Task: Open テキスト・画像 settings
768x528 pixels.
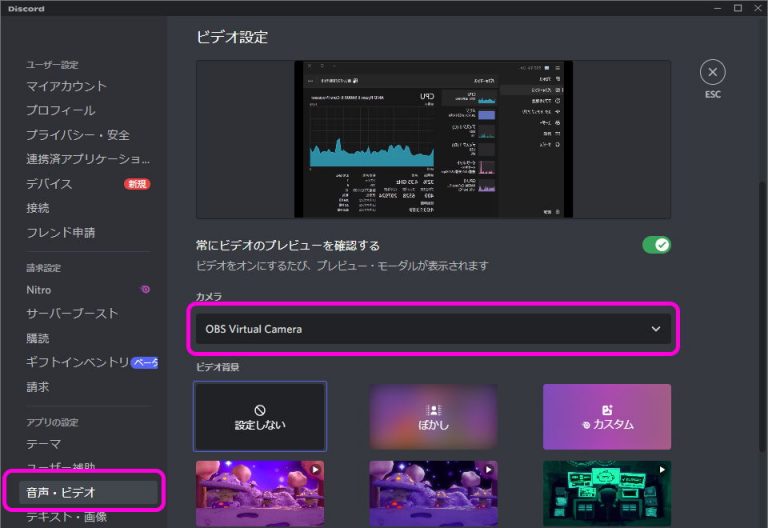Action: (x=66, y=517)
